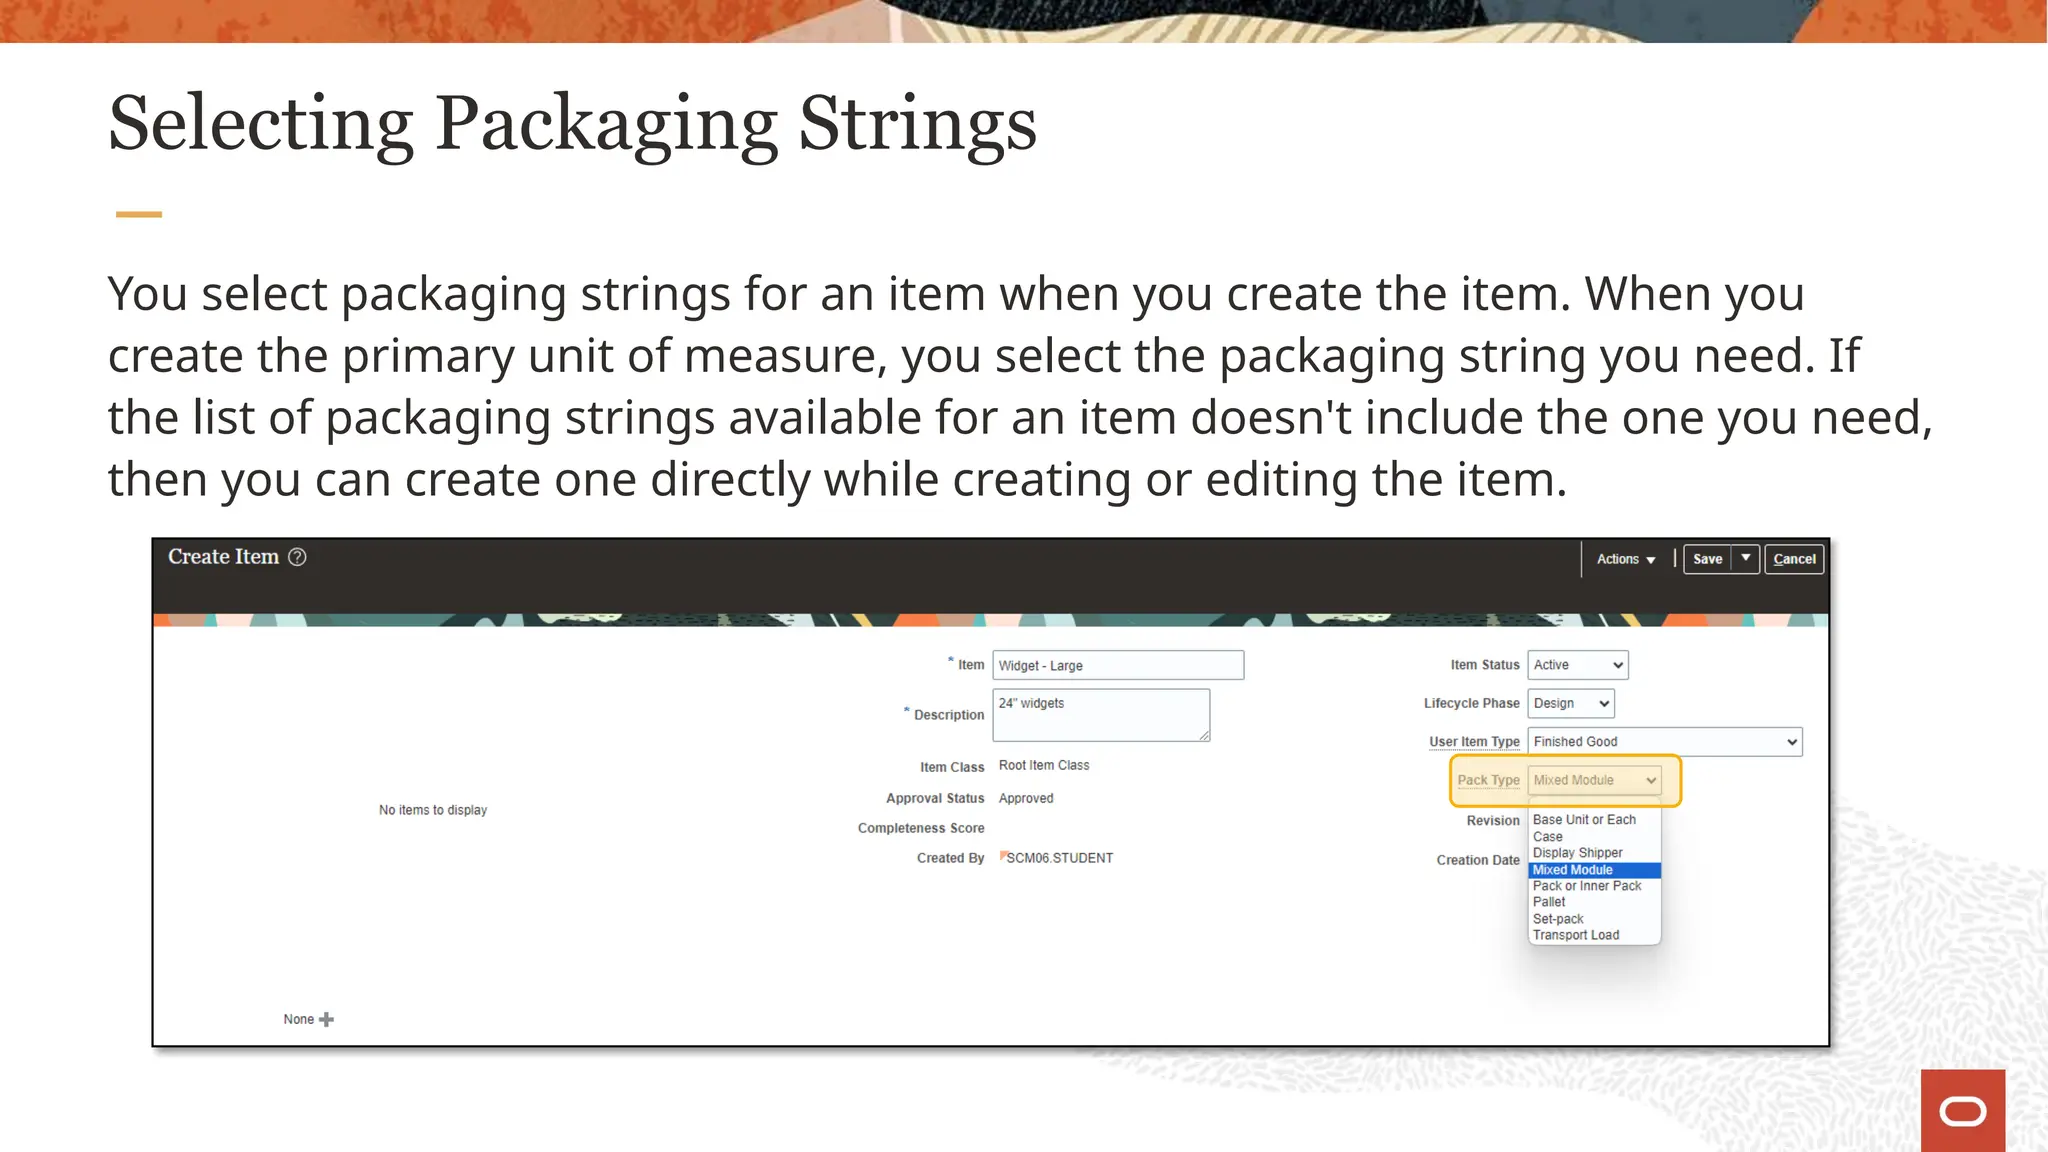Save the new item
Image resolution: width=2048 pixels, height=1152 pixels.
click(1708, 559)
